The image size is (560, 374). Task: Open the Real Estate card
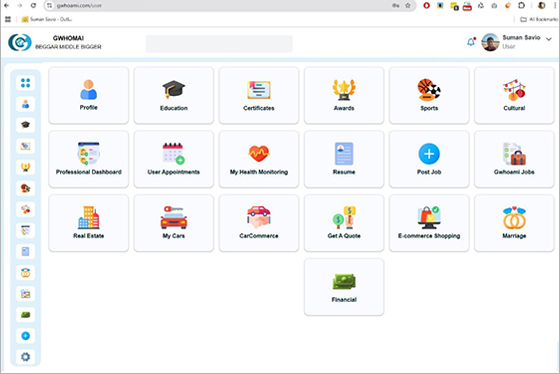(89, 223)
